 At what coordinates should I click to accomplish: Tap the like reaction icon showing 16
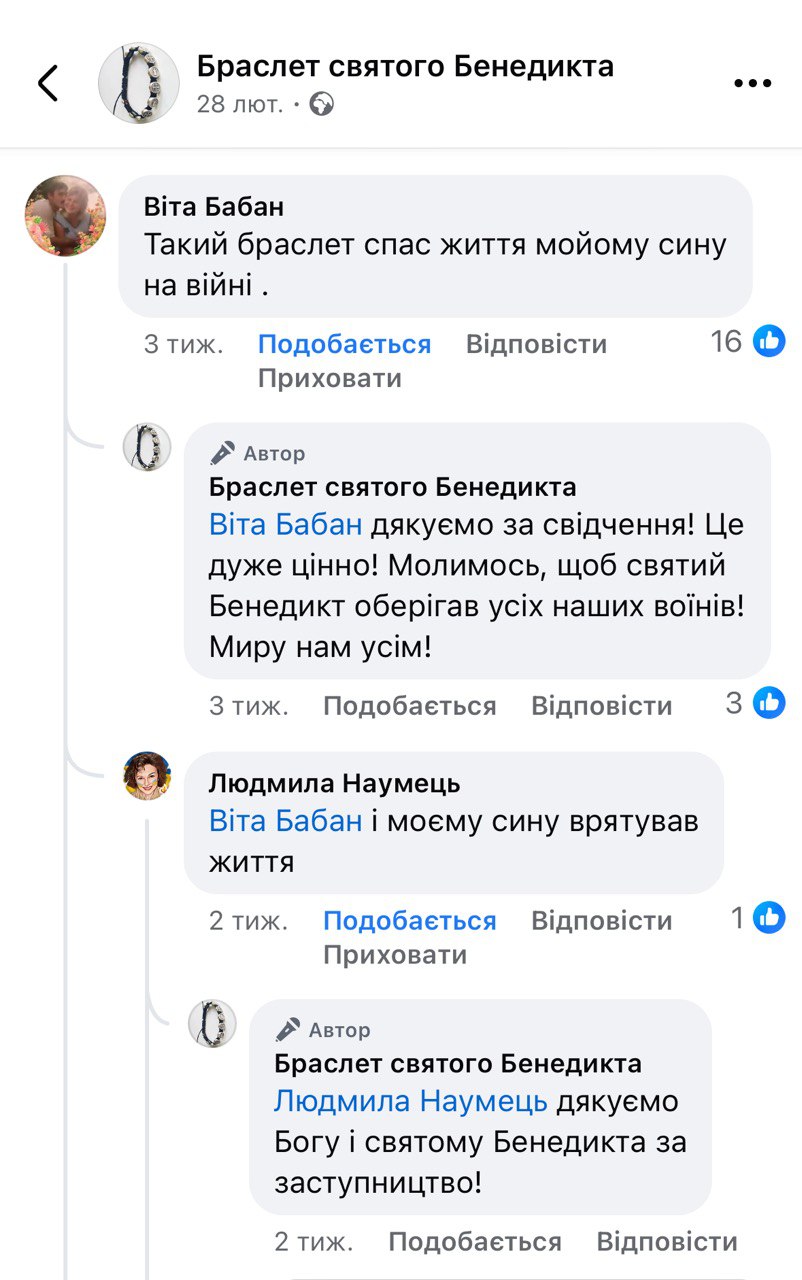coord(769,342)
